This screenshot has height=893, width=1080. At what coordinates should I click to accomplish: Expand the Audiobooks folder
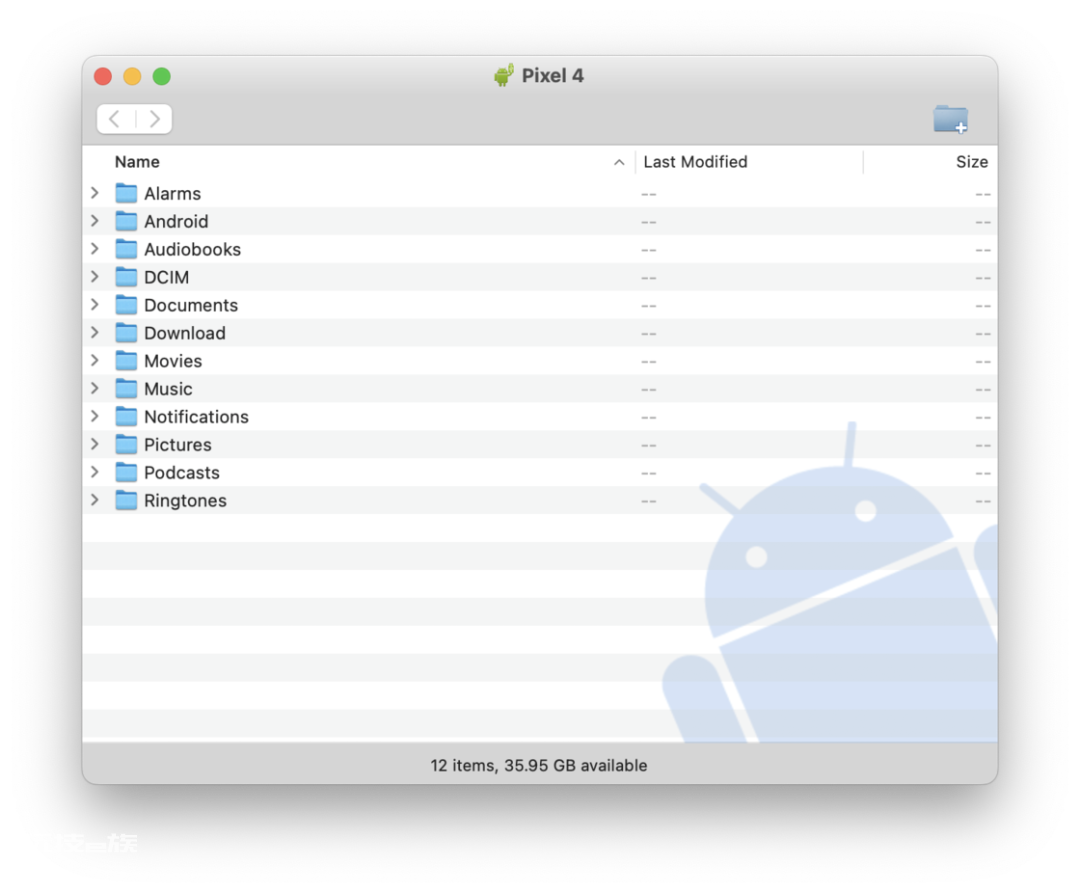95,249
